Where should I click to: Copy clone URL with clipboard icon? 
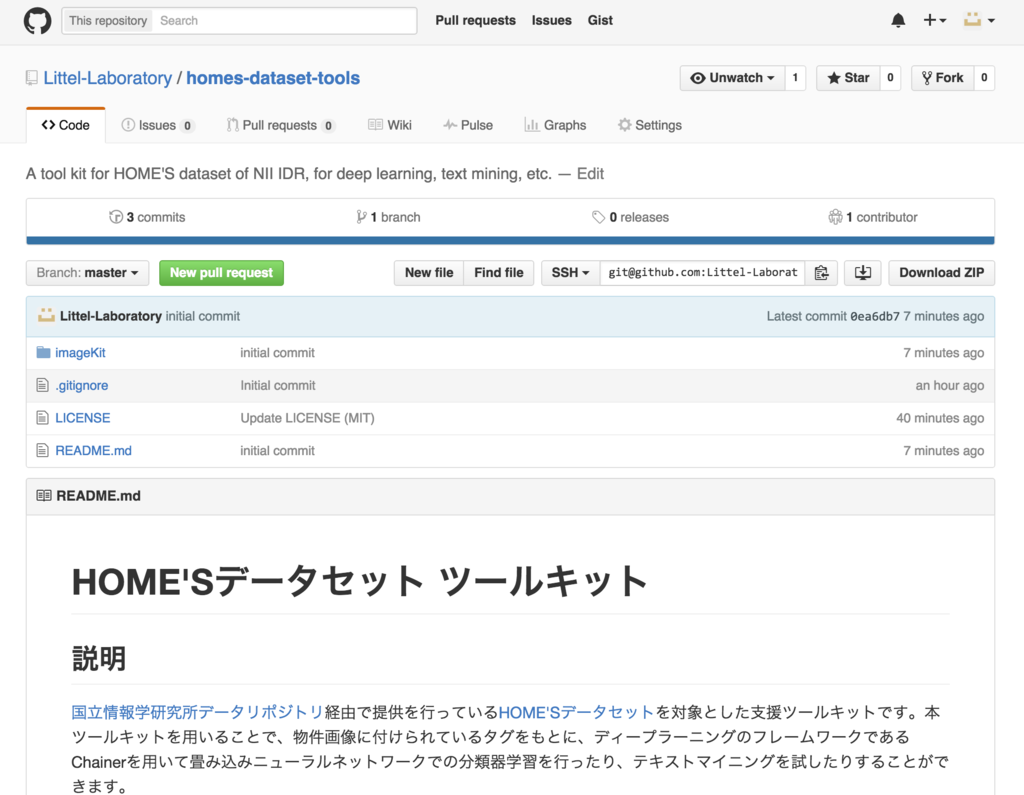tap(822, 272)
